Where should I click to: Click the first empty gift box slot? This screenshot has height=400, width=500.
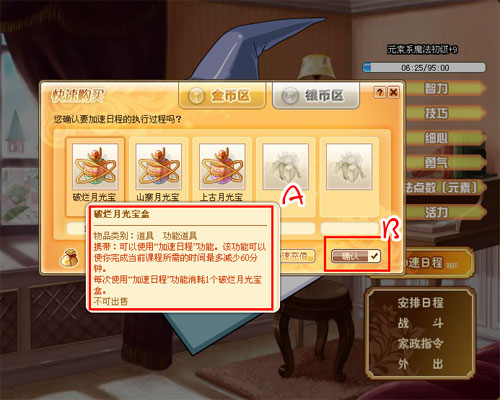[286, 166]
